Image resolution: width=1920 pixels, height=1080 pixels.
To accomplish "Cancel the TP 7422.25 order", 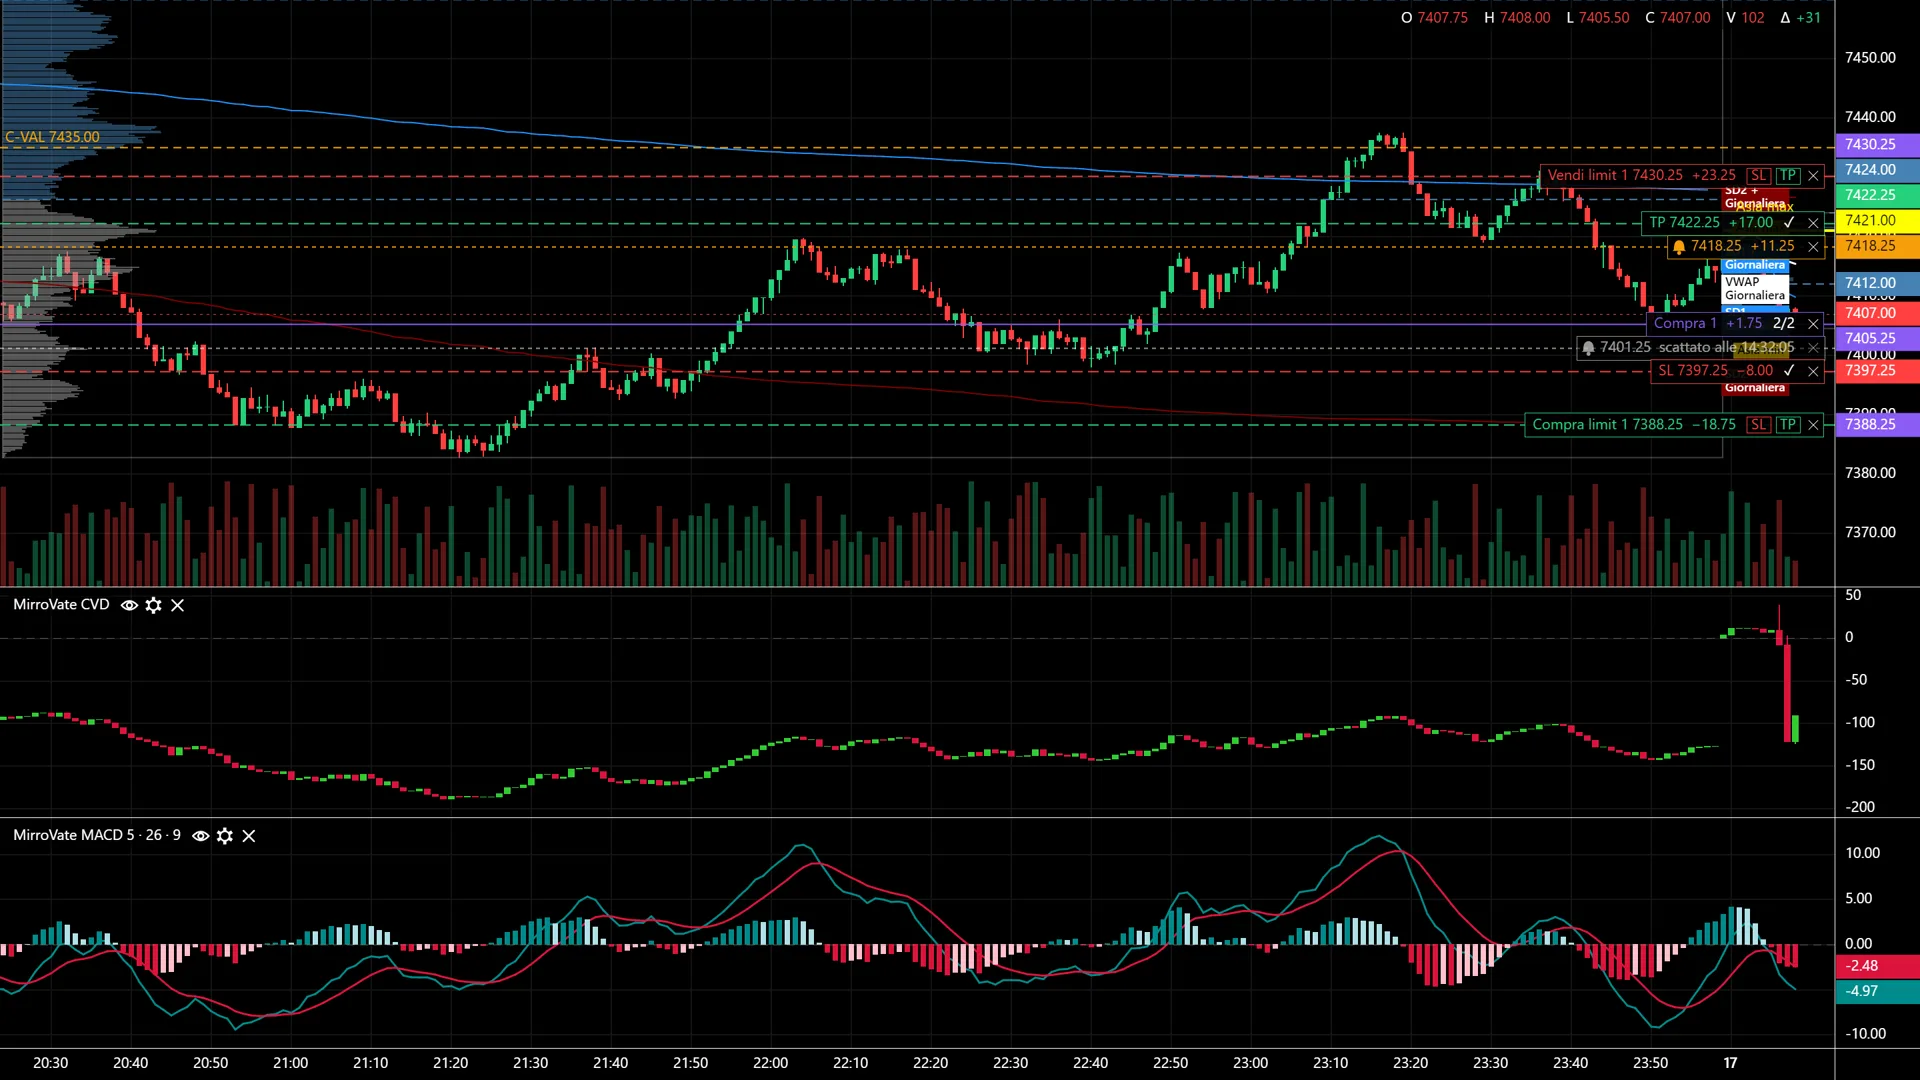I will click(1813, 223).
